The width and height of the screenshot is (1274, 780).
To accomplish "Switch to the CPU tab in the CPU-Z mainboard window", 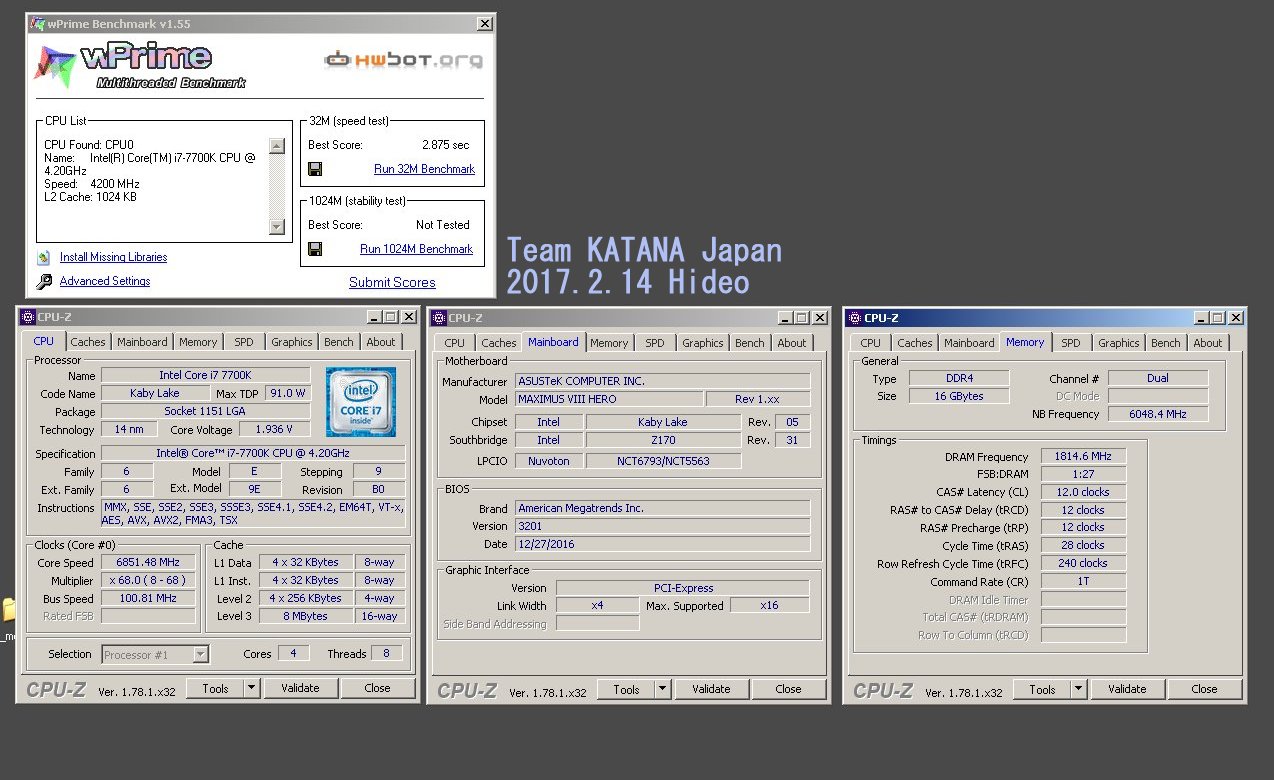I will click(455, 343).
